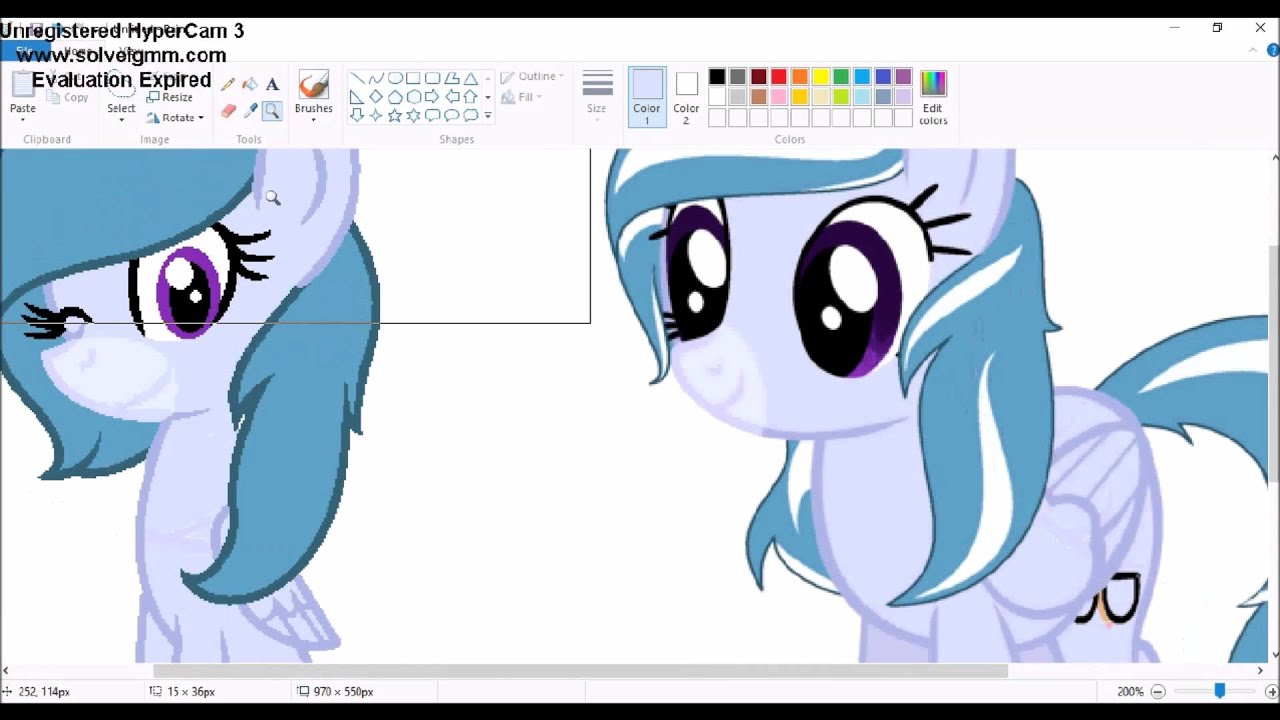The height and width of the screenshot is (720, 1280).
Task: Choose the Rounded rectangular callout shape
Action: 433,115
